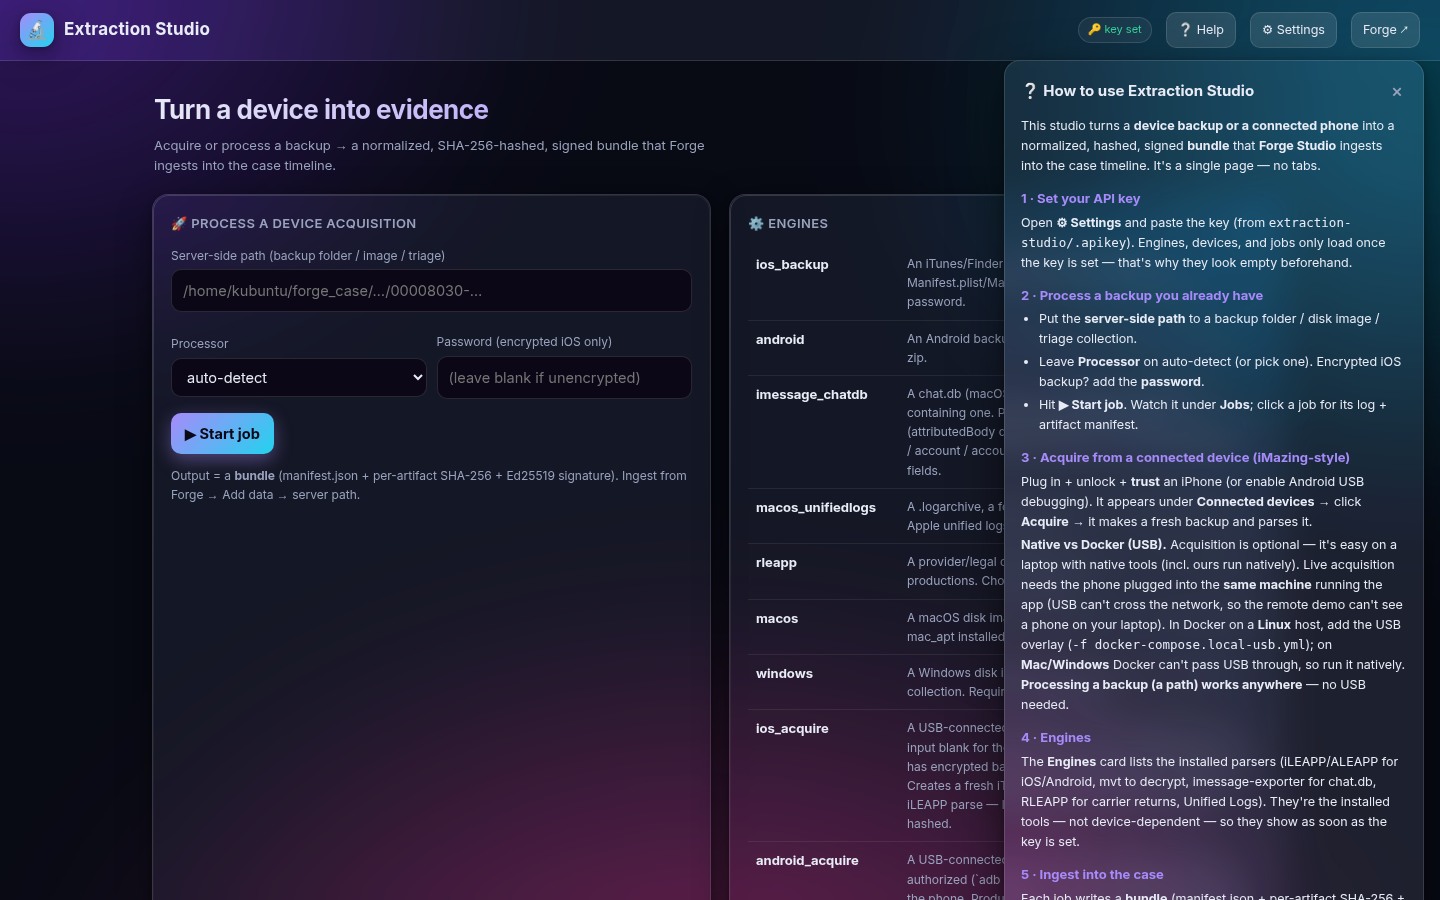Select the macos_unifiedlogs engine row

click(876, 516)
